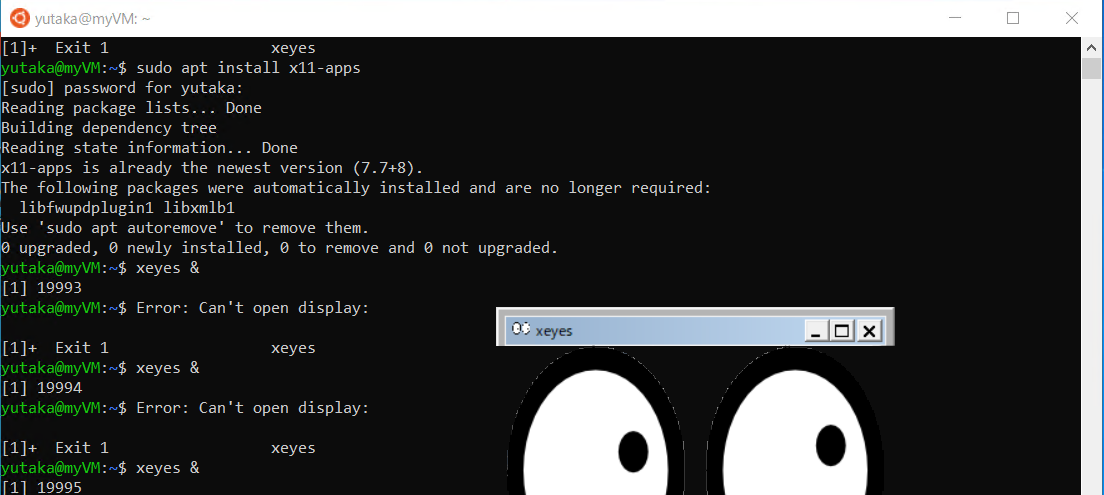This screenshot has height=495, width=1104.
Task: Click the terminal scrollbar thumb
Action: (x=1091, y=69)
